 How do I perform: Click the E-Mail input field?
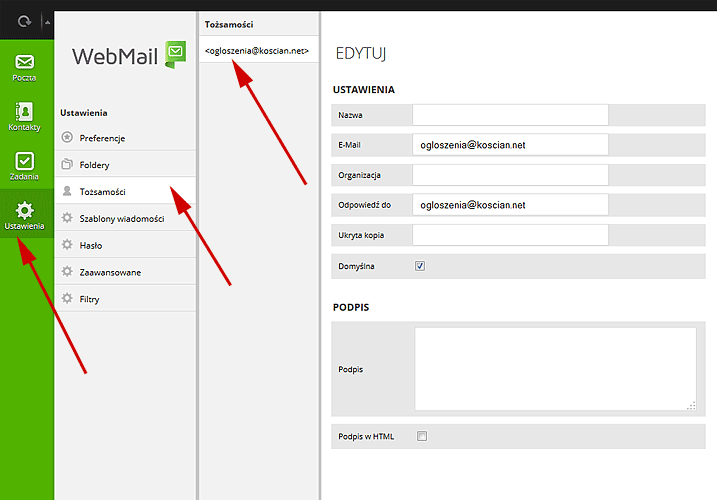(x=510, y=145)
